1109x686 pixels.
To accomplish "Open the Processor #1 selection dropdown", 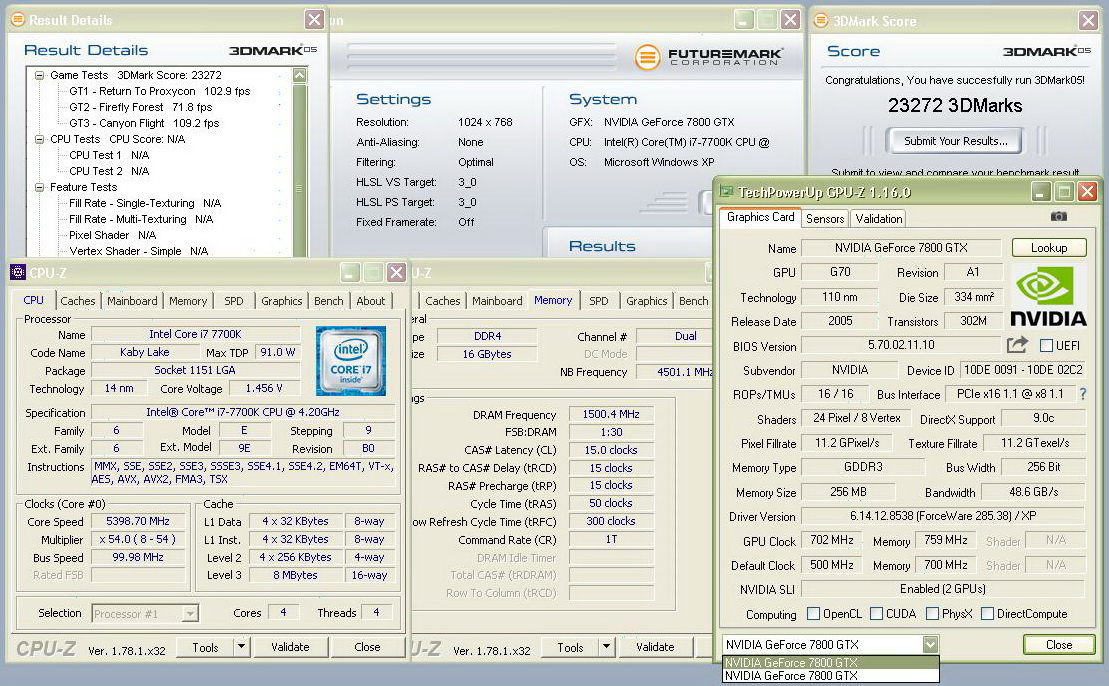I will click(x=190, y=613).
